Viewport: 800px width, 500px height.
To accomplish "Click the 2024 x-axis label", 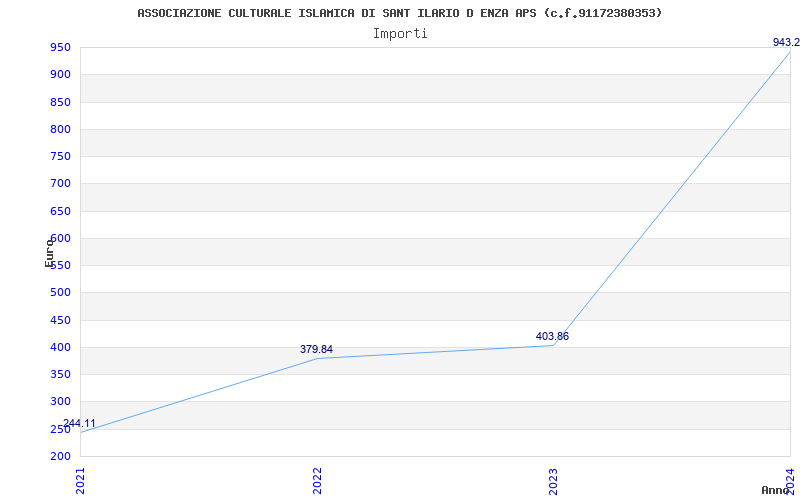I will [x=790, y=481].
